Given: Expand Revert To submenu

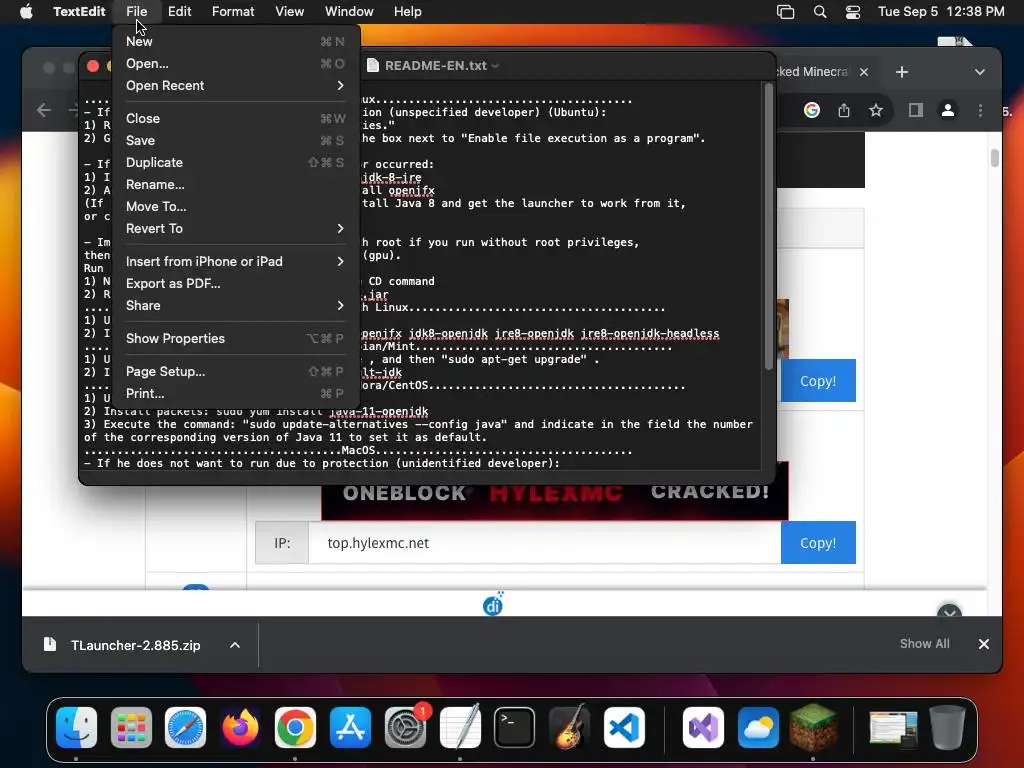Looking at the screenshot, I should click(235, 229).
